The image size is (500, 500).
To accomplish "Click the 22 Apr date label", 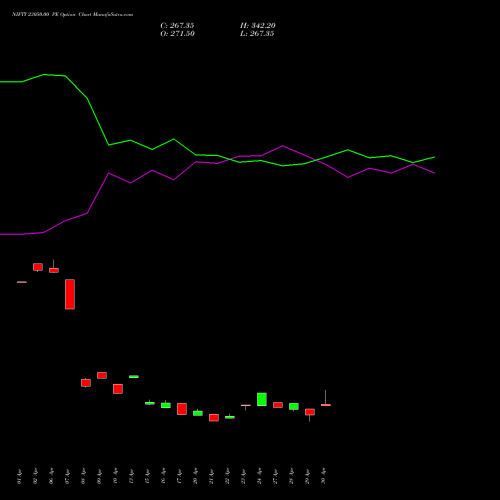I will [227, 477].
